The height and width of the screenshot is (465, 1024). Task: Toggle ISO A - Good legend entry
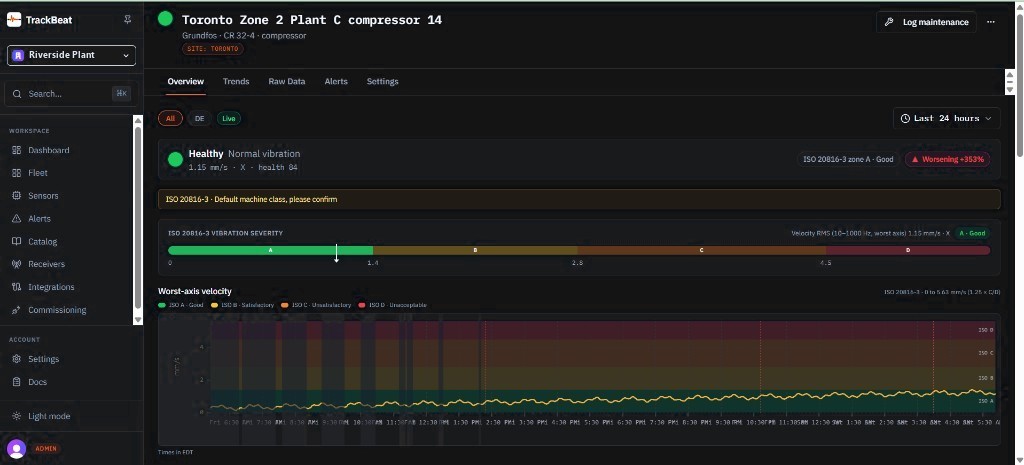point(181,305)
